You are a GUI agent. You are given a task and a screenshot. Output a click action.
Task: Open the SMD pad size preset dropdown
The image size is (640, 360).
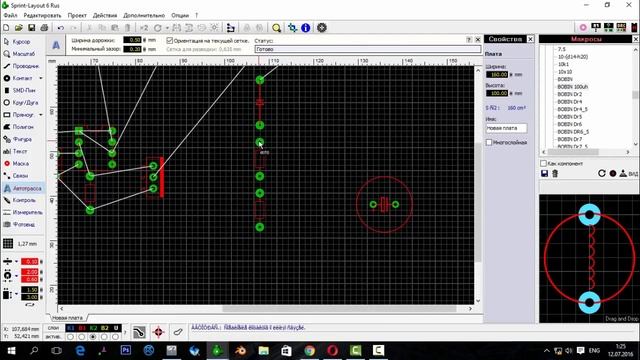16,293
